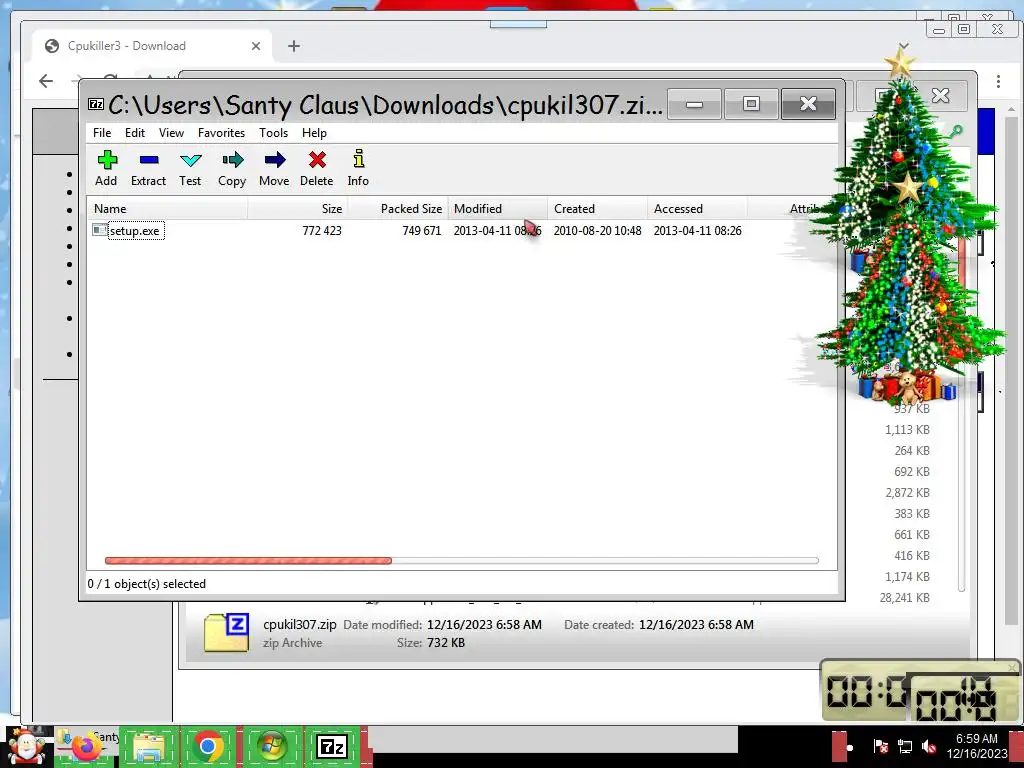
Task: Open the File menu
Action: 102,133
